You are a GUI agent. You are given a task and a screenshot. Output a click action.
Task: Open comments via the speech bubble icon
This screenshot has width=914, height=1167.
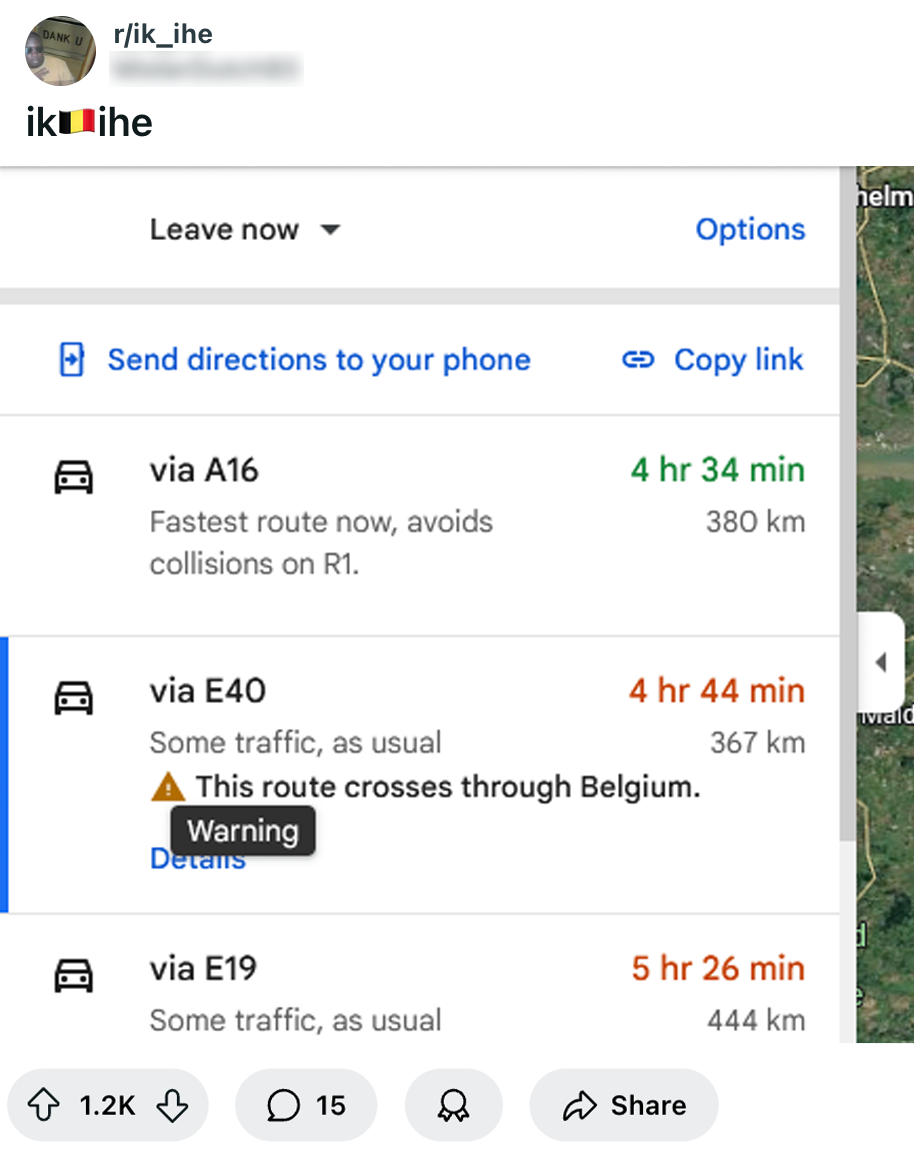[285, 1105]
